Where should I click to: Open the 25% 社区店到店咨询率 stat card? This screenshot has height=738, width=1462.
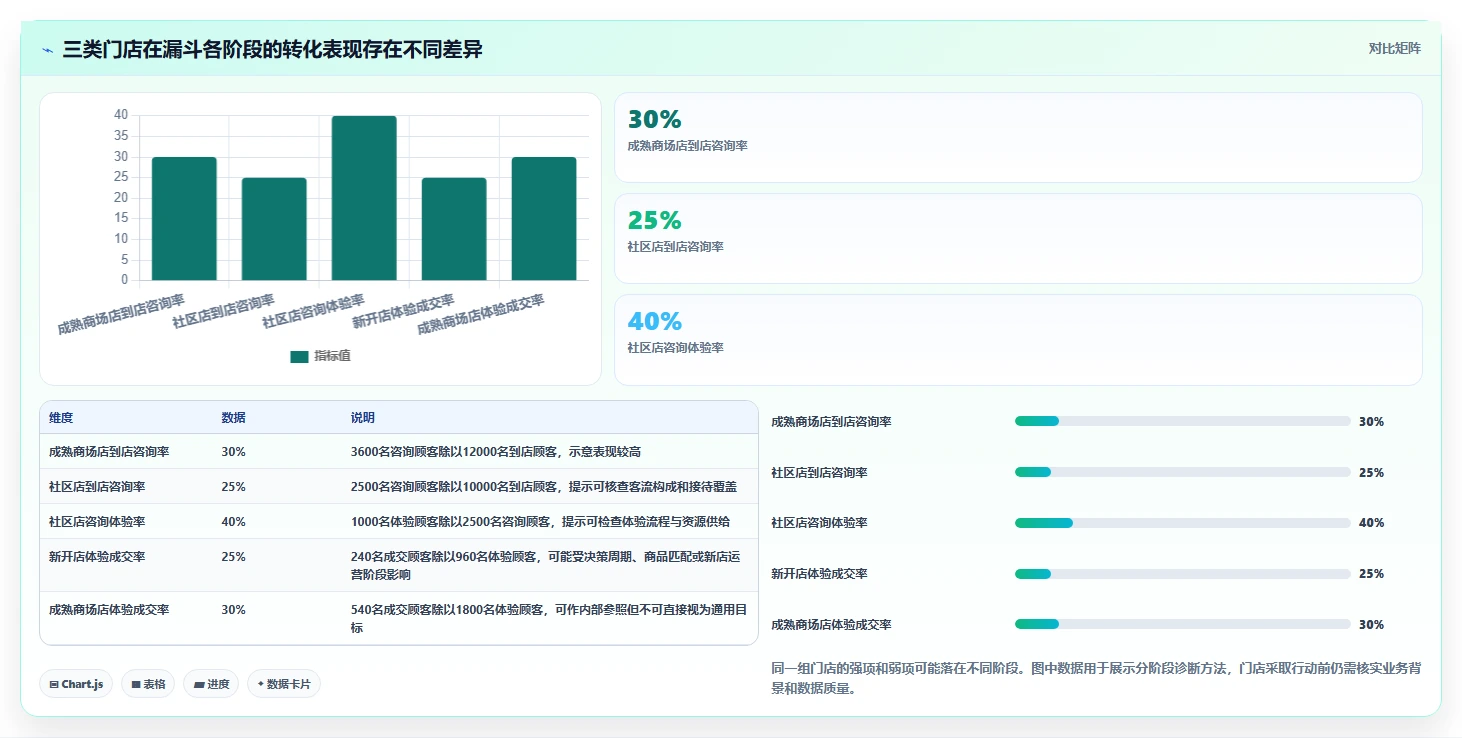coord(1018,239)
